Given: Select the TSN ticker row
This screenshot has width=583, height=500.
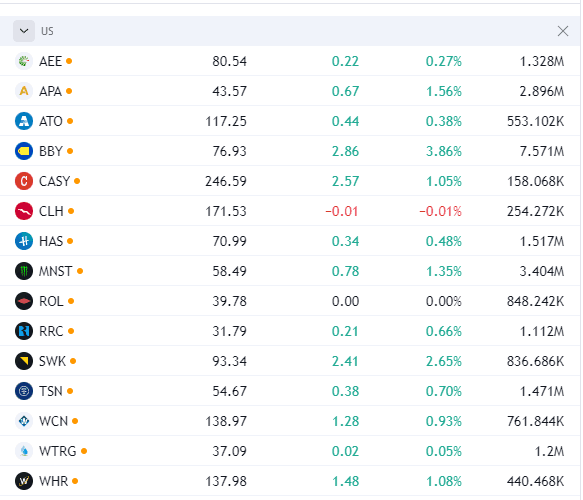Looking at the screenshot, I should pyautogui.click(x=290, y=391).
